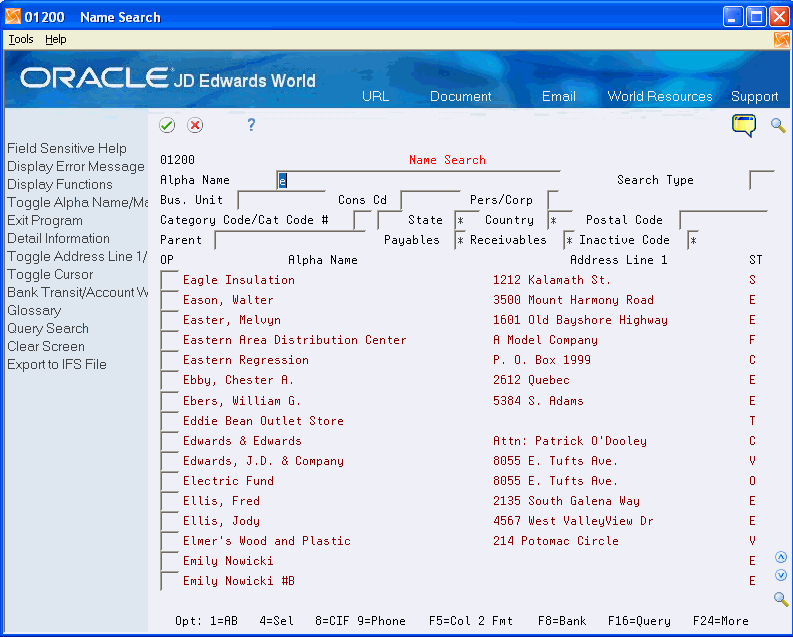Click the orange icon at menu bar right
Screen dimensions: 793x637
(x=781, y=40)
